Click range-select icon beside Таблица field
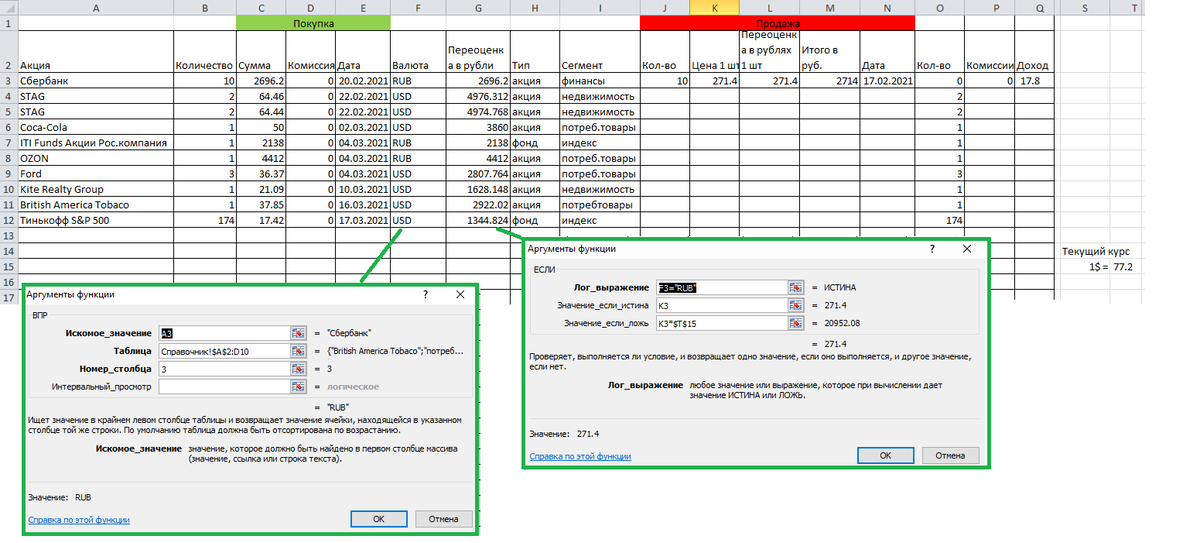 tap(298, 351)
